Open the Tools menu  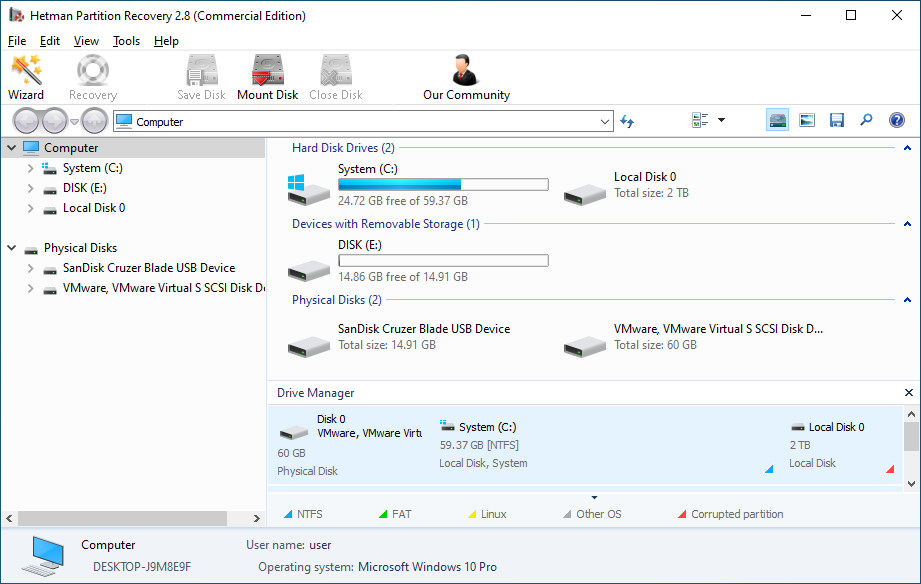pos(126,41)
